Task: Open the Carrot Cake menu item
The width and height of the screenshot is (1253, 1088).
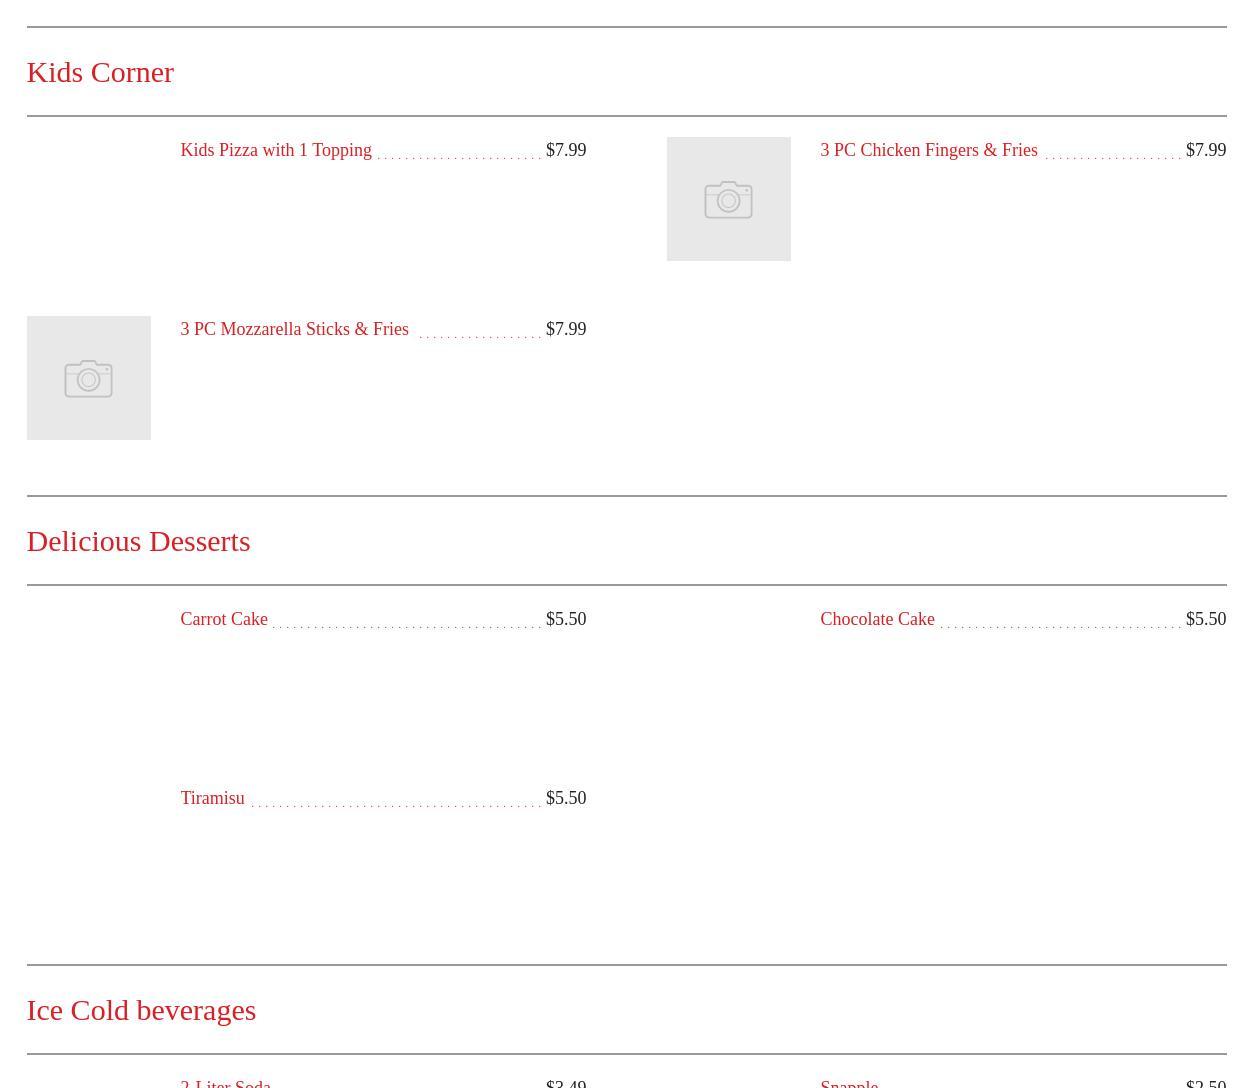Action: [224, 619]
